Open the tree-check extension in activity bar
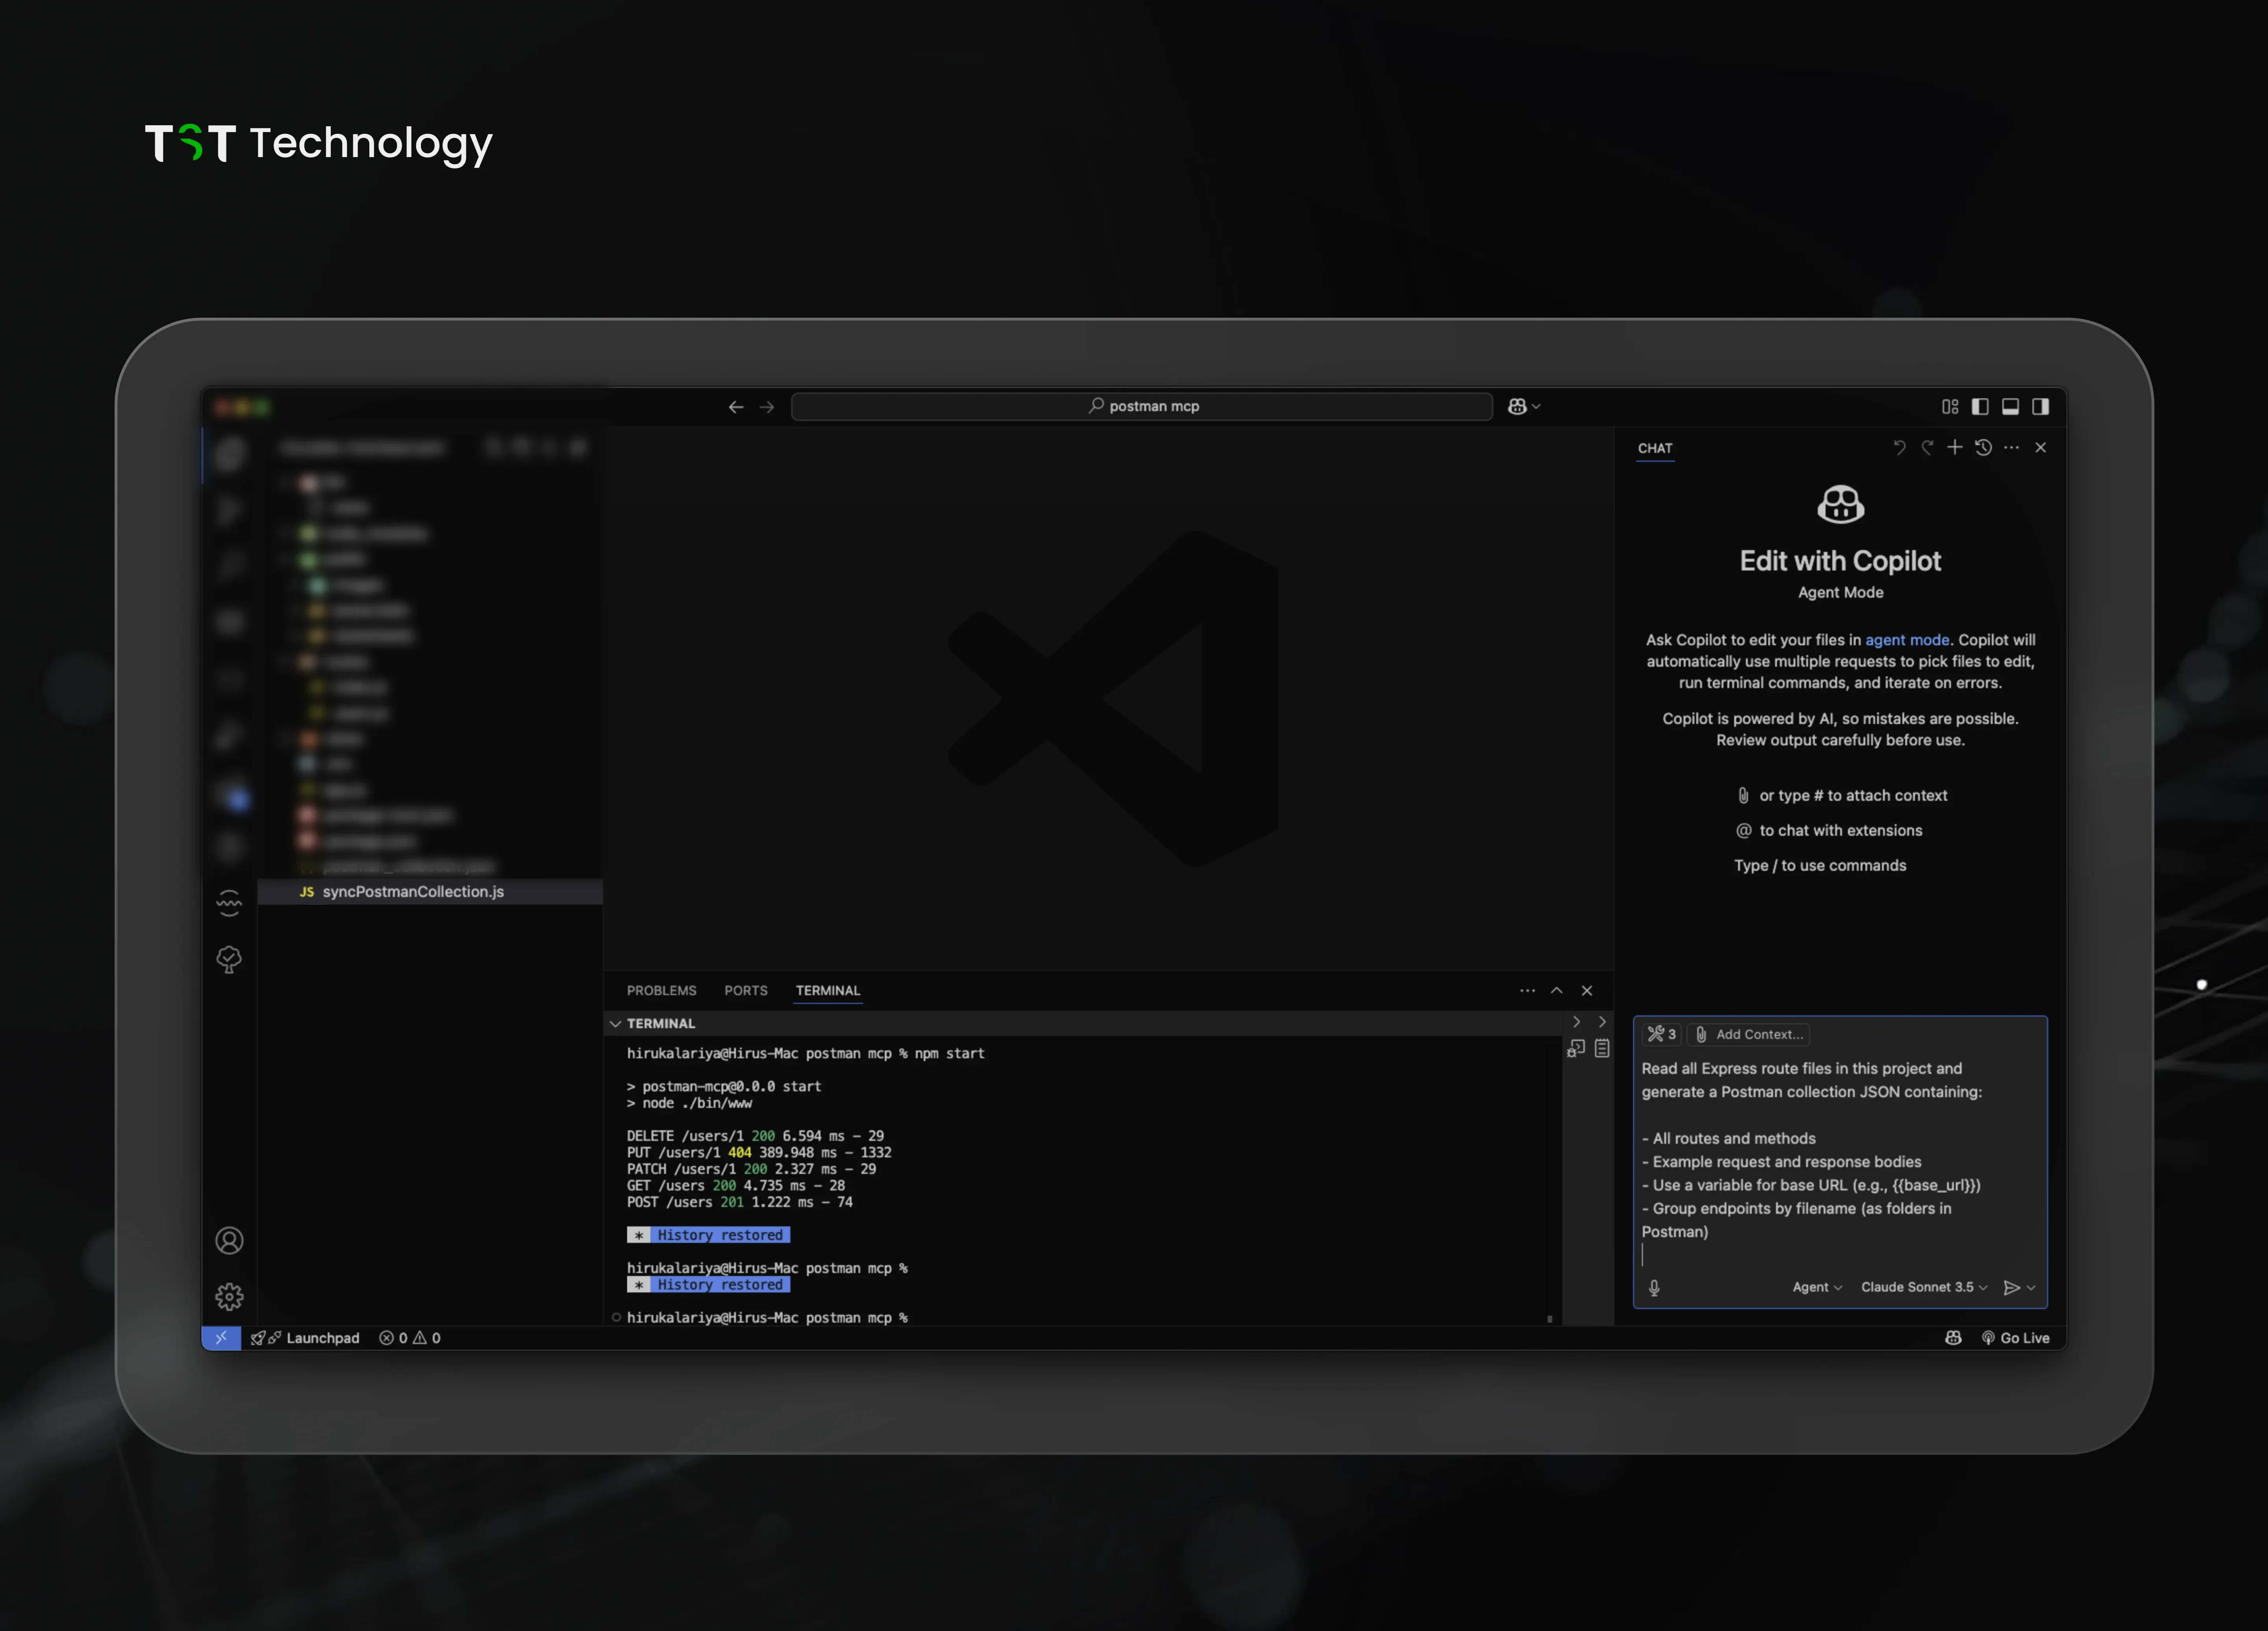 coord(229,960)
